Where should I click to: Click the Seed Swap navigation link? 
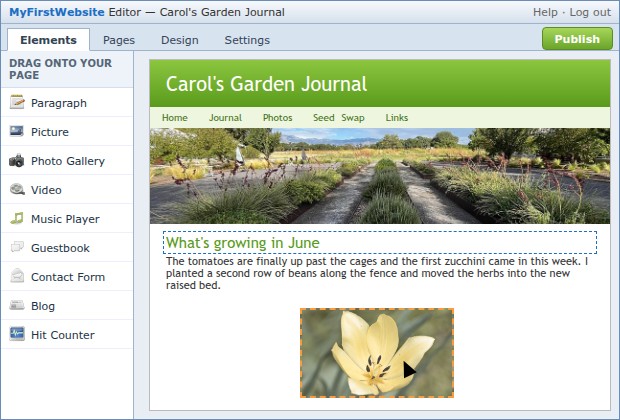(338, 118)
